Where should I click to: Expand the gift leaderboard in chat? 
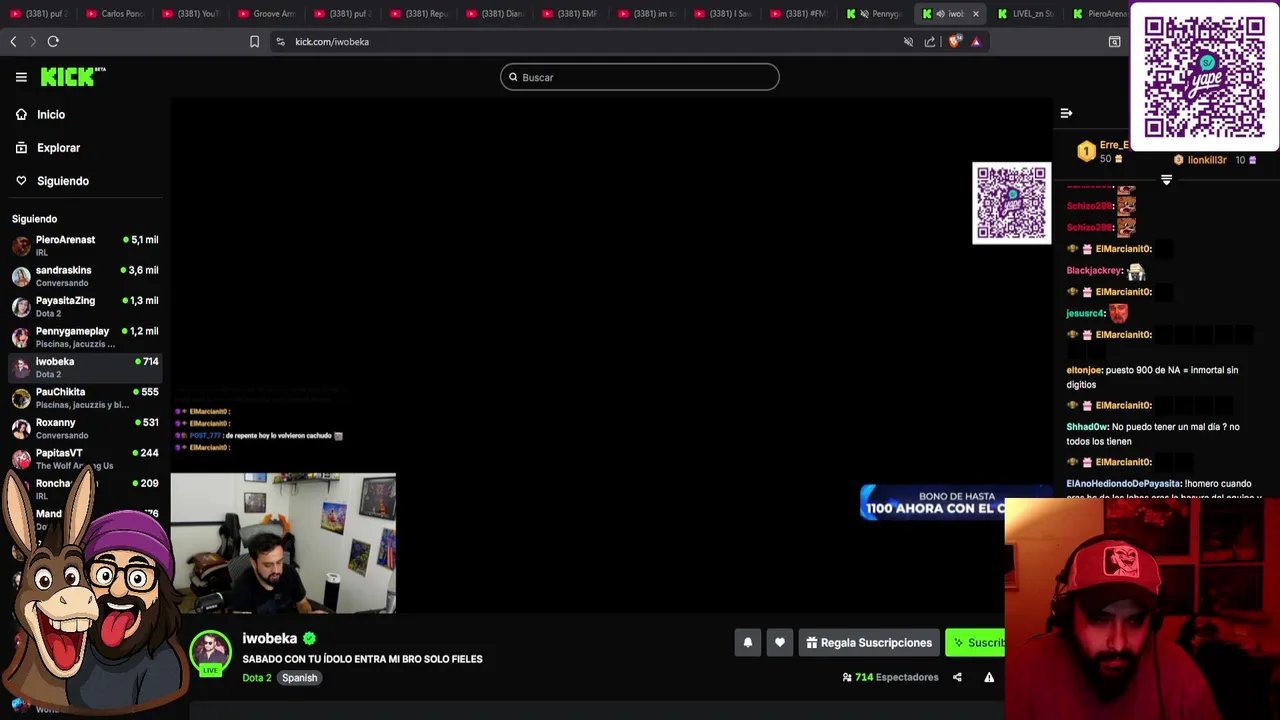coord(1166,180)
